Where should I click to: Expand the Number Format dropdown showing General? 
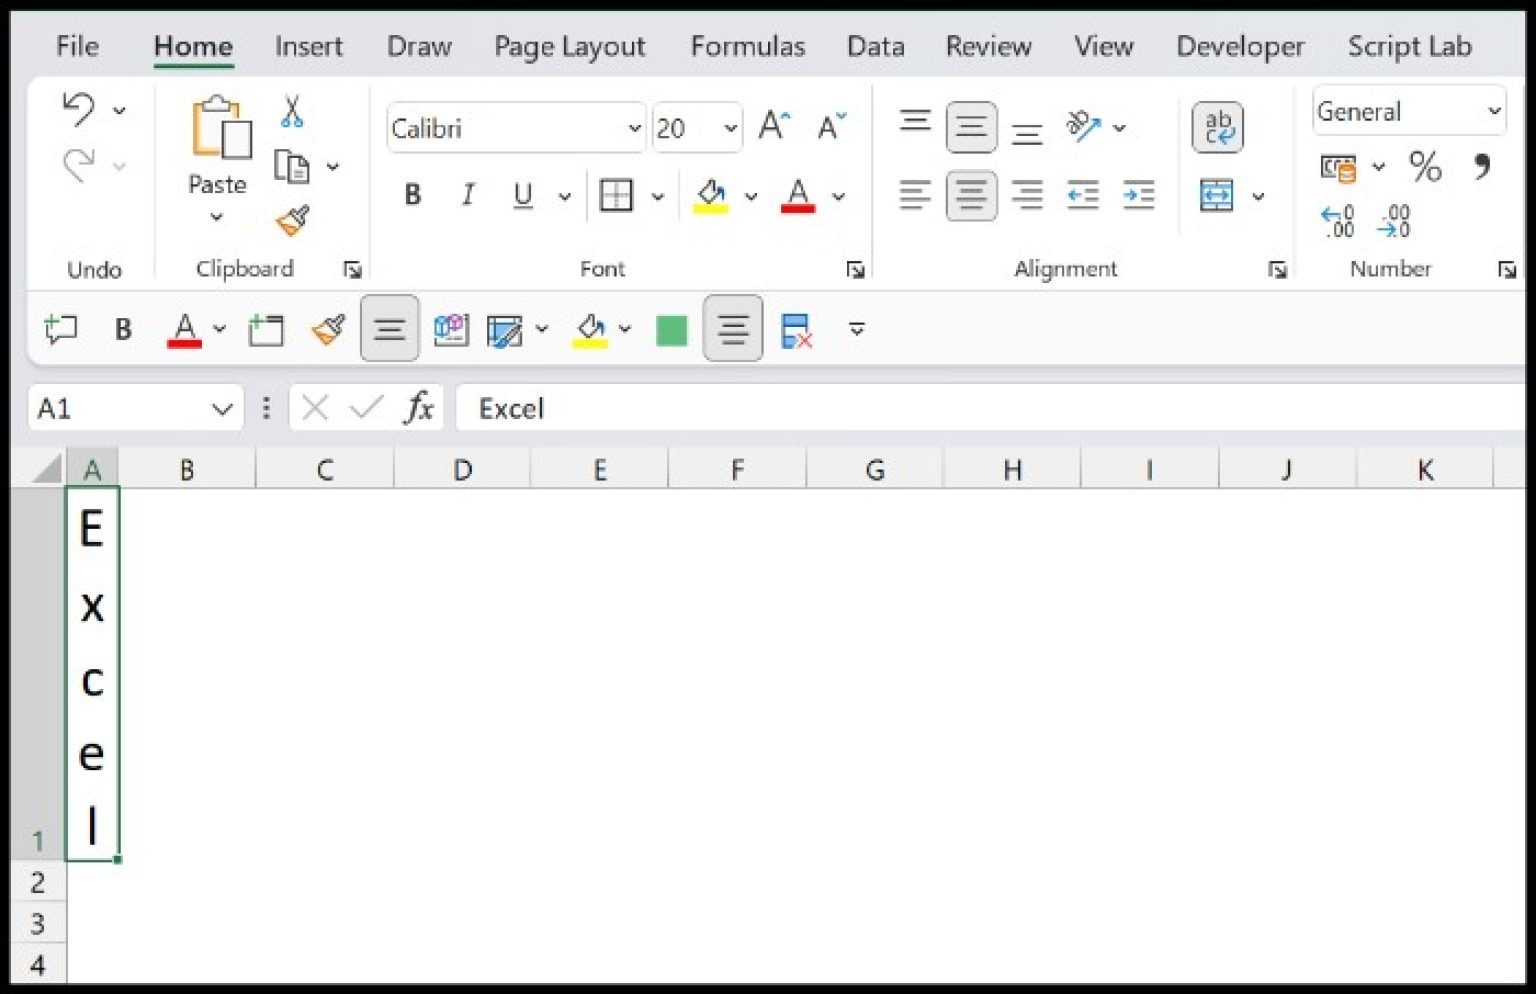point(1494,111)
